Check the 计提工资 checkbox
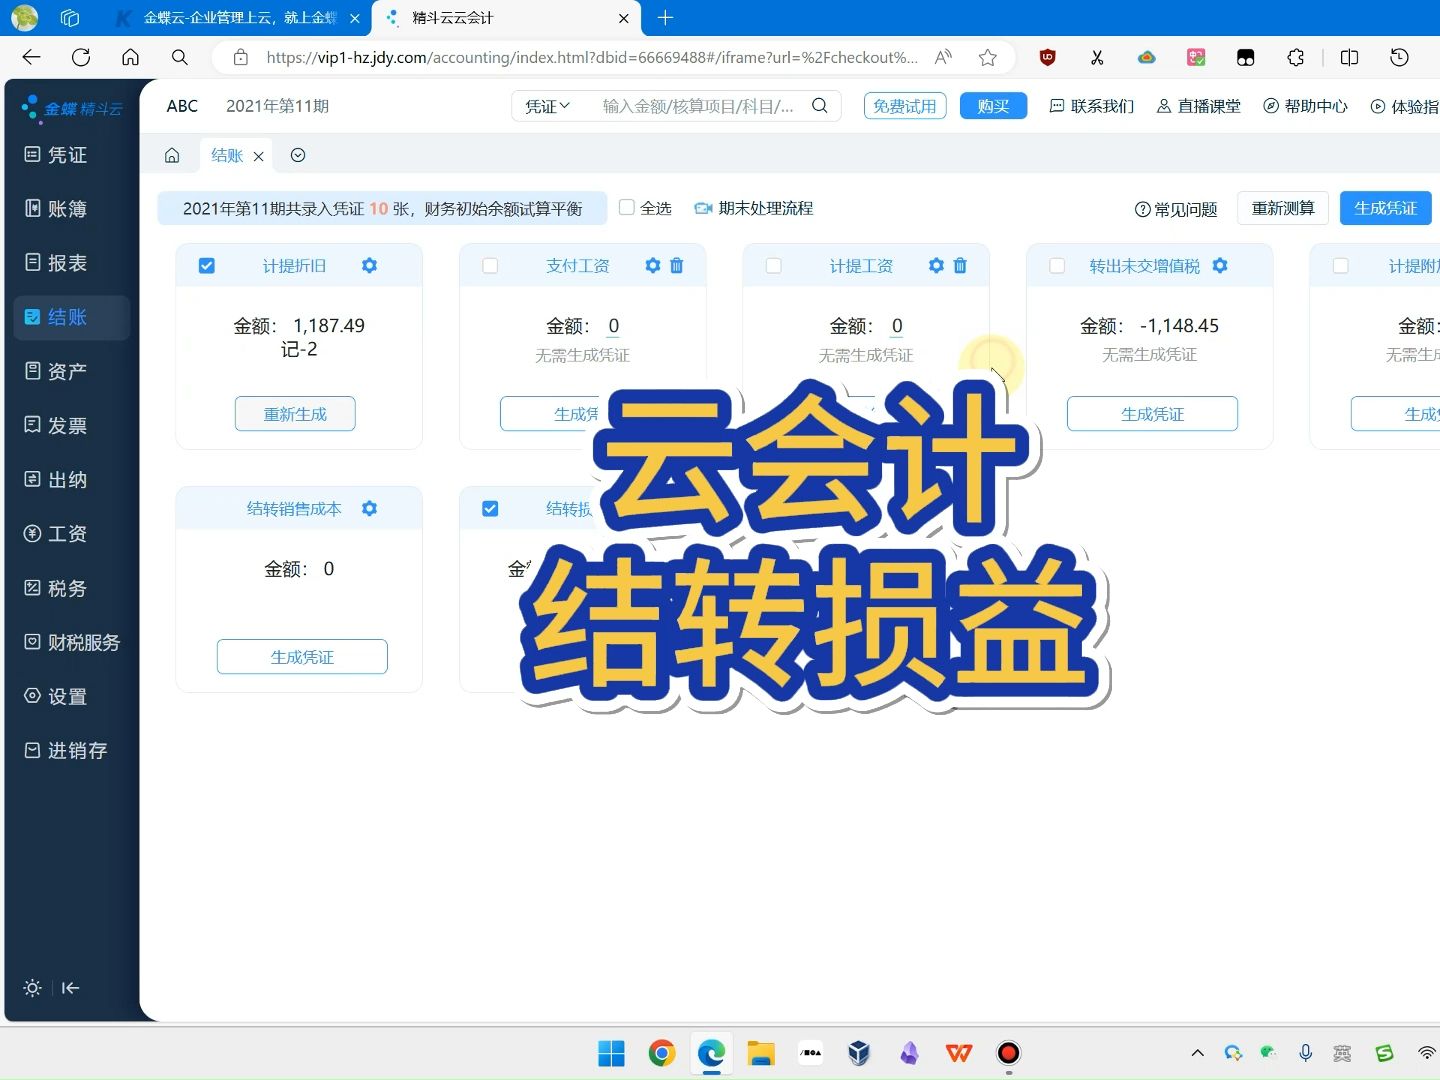The image size is (1440, 1080). pos(774,266)
